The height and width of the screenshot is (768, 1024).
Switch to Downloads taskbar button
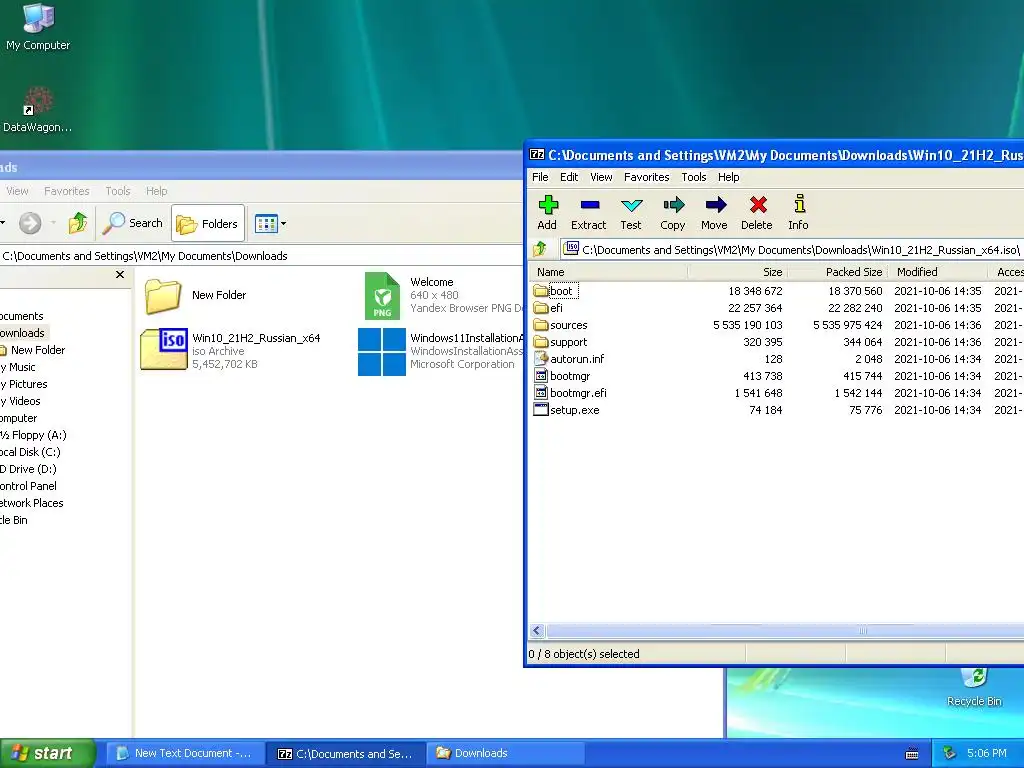tap(504, 753)
